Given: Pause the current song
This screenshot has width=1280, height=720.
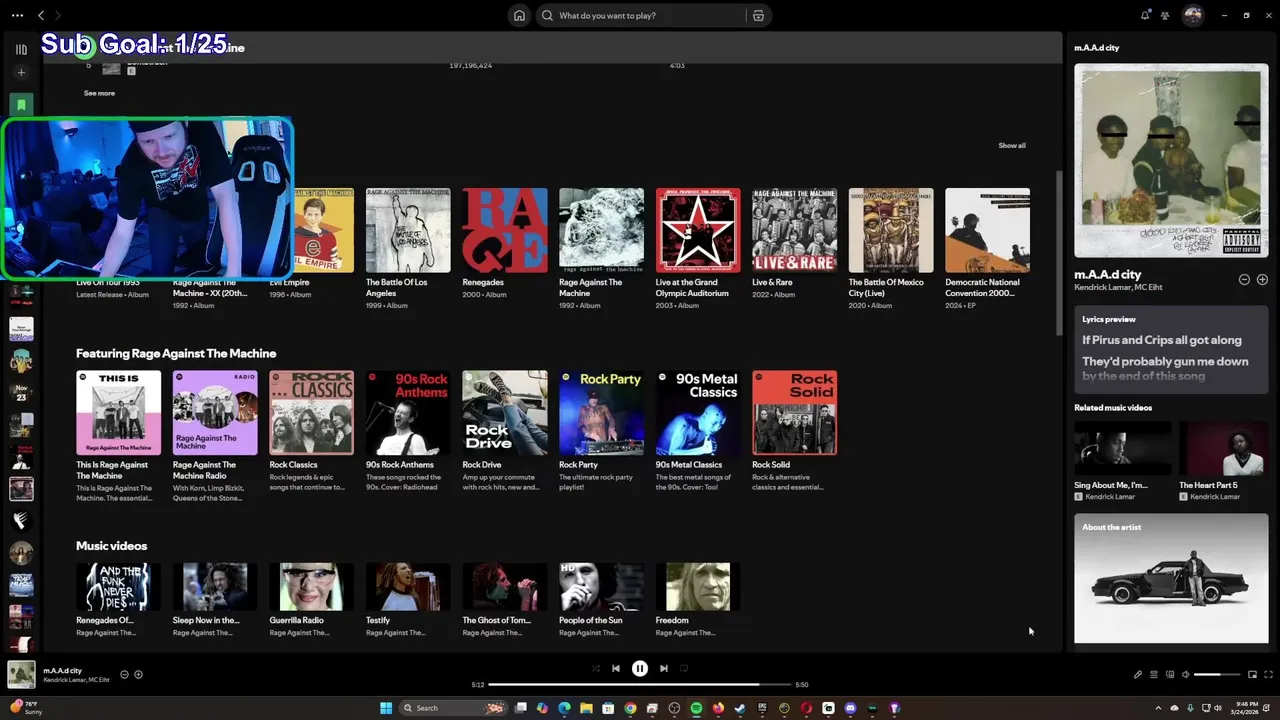Looking at the screenshot, I should 640,668.
